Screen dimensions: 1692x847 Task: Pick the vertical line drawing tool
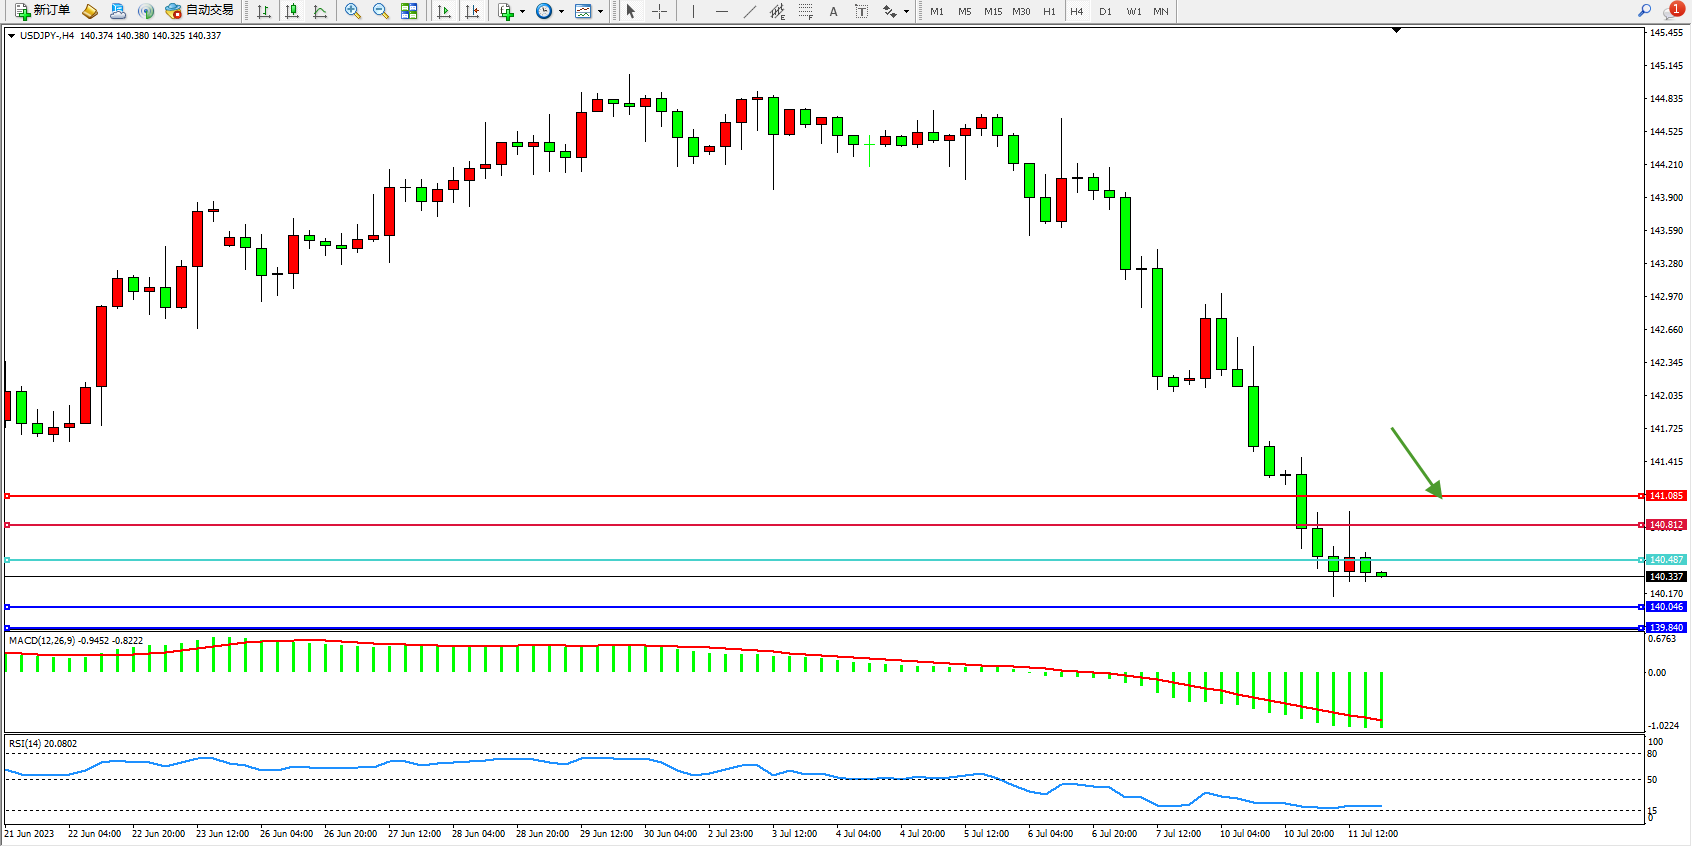pyautogui.click(x=693, y=11)
